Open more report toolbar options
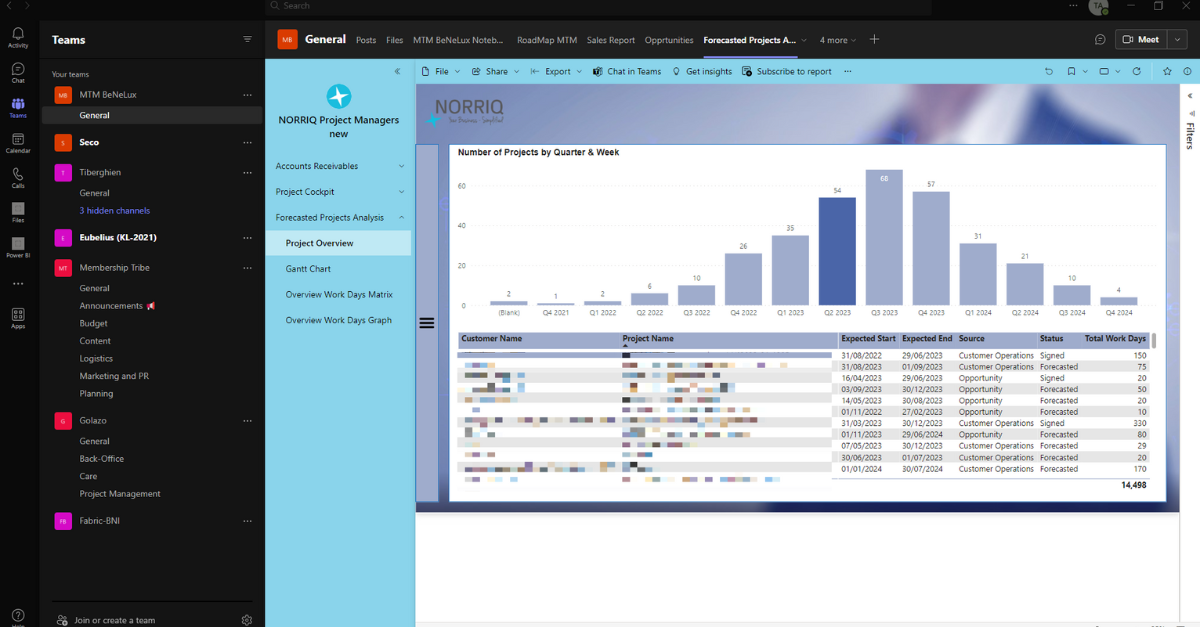 click(848, 72)
